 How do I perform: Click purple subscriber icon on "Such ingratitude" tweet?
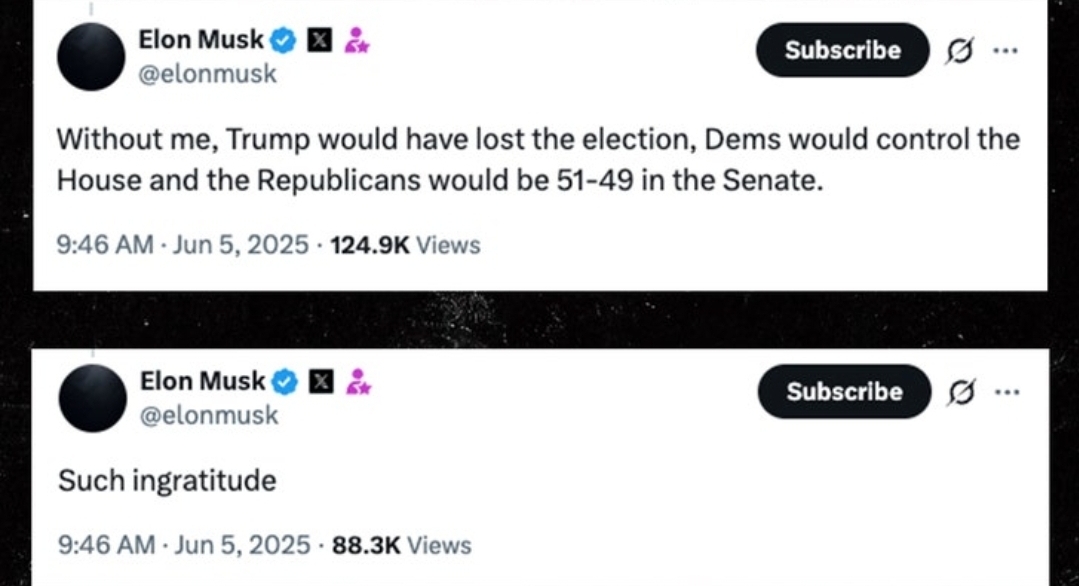(356, 381)
